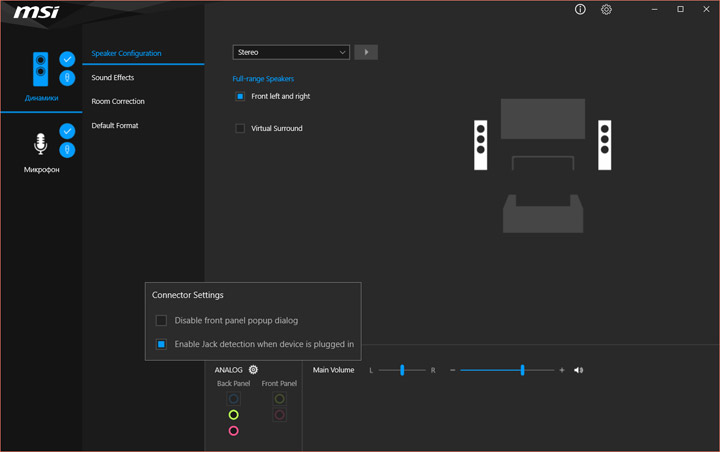Select the Динамики speakers device icon
This screenshot has width=720, height=452.
point(40,69)
